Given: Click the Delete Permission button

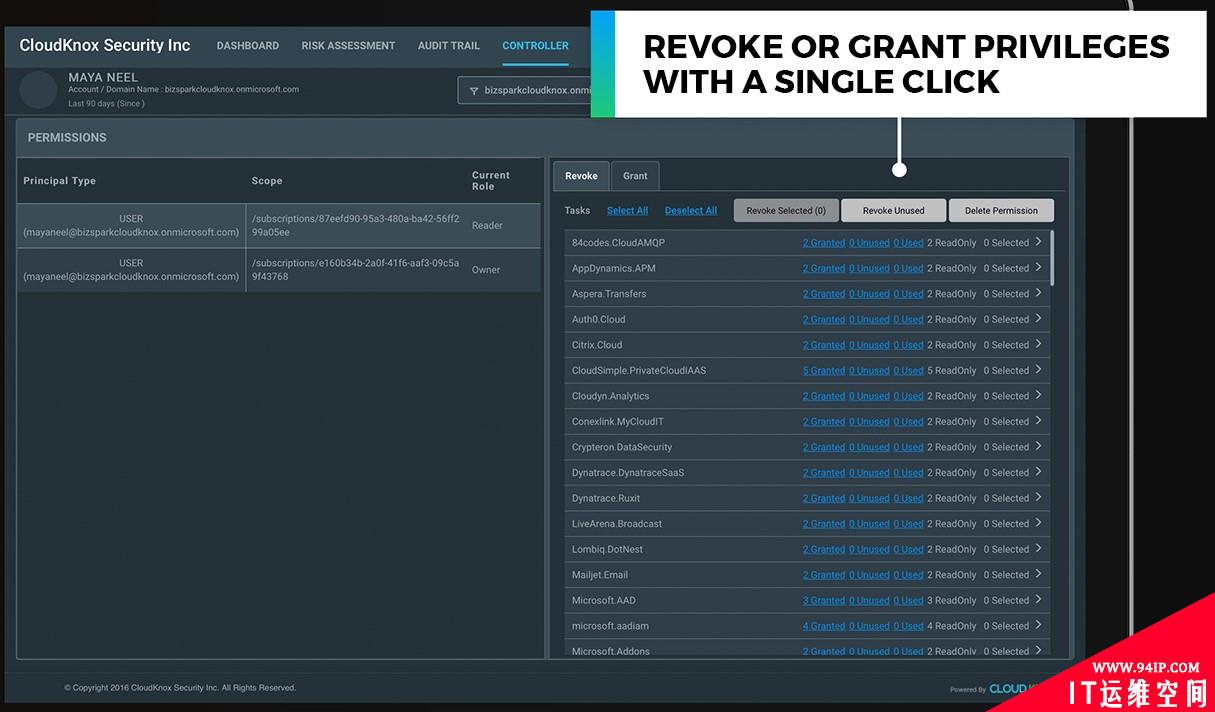Looking at the screenshot, I should [x=1001, y=211].
